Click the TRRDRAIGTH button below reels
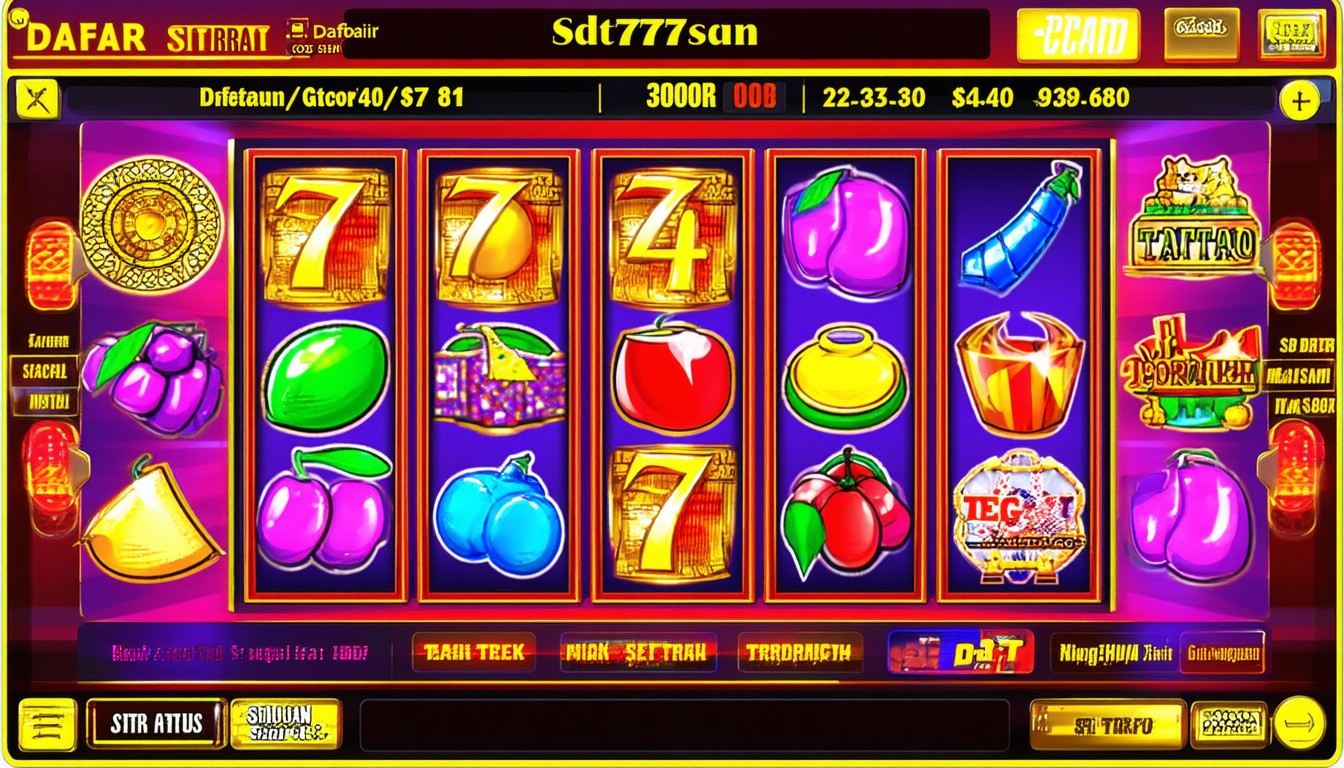The height and width of the screenshot is (768, 1344). (800, 652)
